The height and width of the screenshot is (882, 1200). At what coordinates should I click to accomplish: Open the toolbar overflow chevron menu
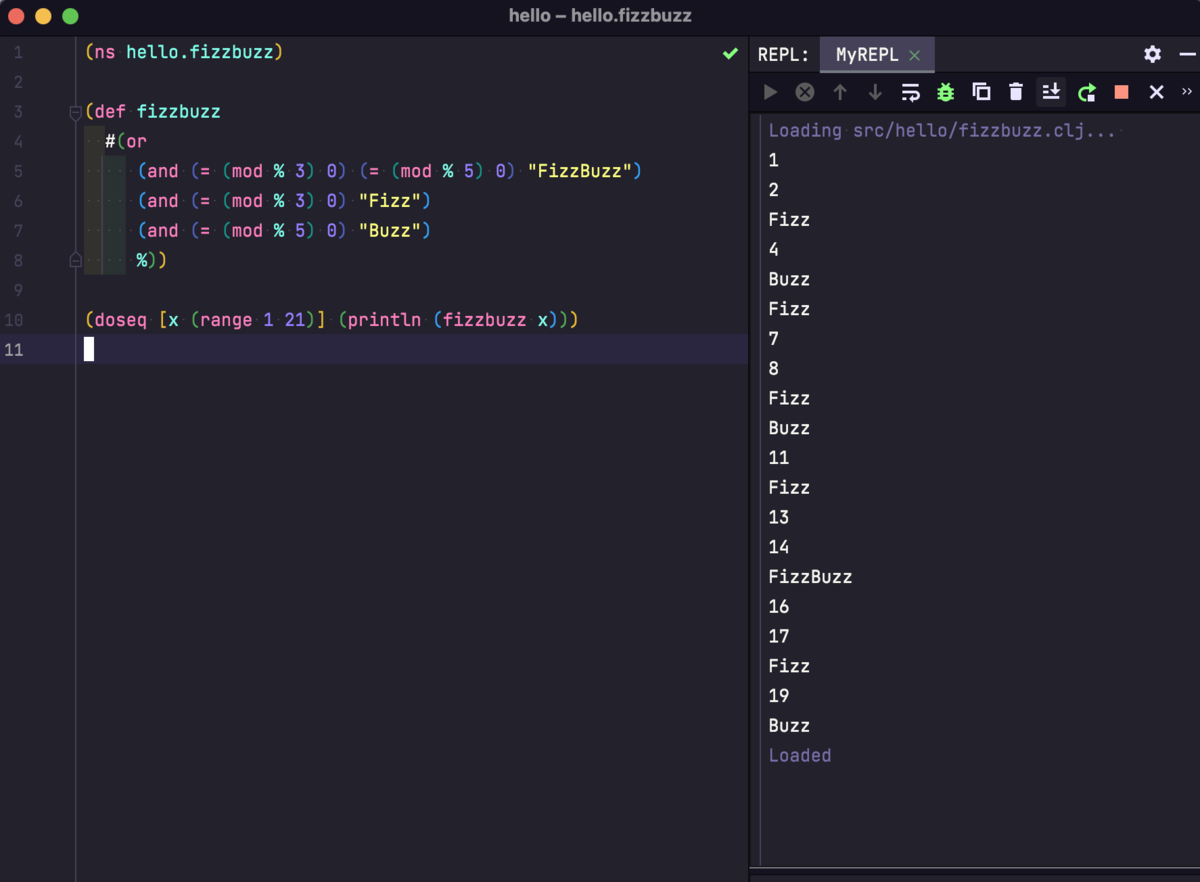tap(1188, 92)
